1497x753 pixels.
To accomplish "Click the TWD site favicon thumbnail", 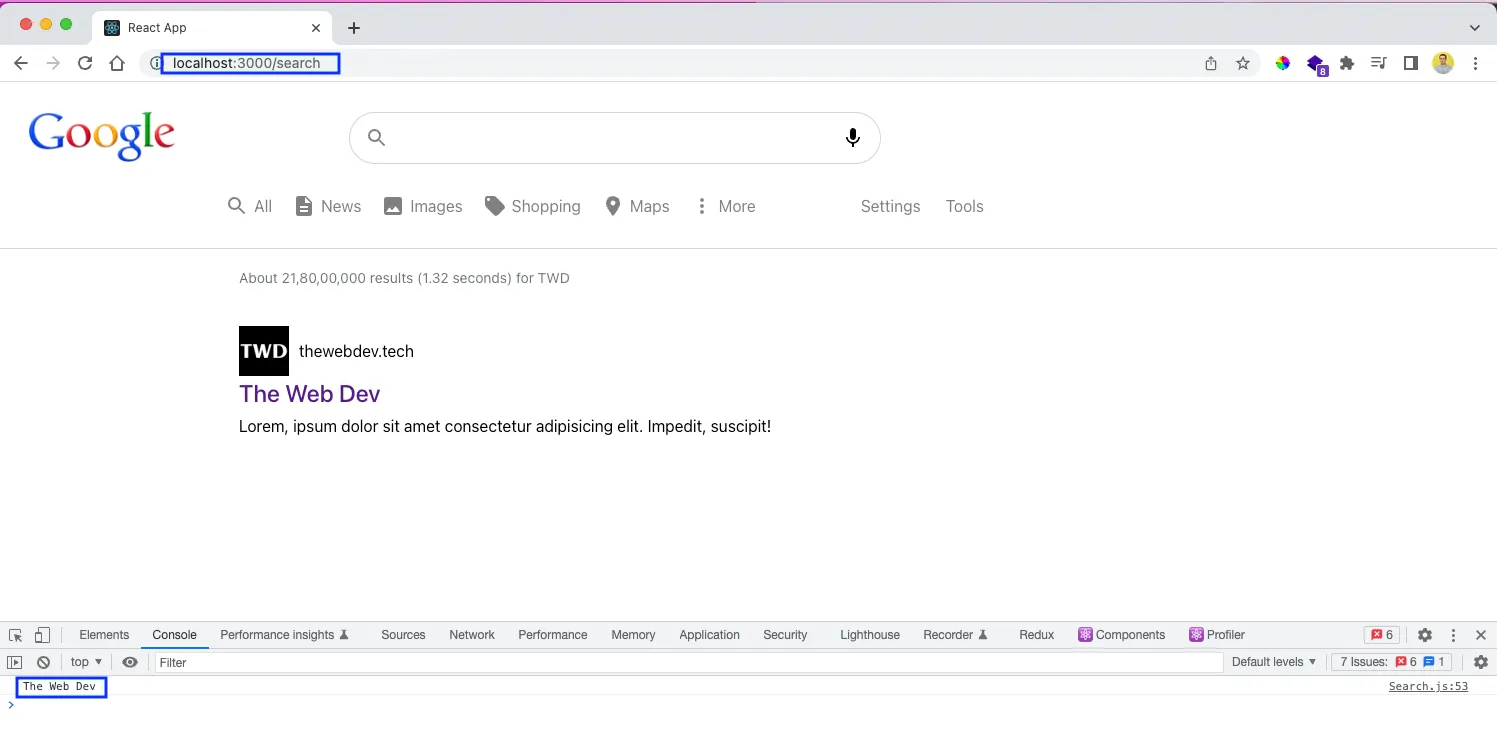I will coord(264,351).
